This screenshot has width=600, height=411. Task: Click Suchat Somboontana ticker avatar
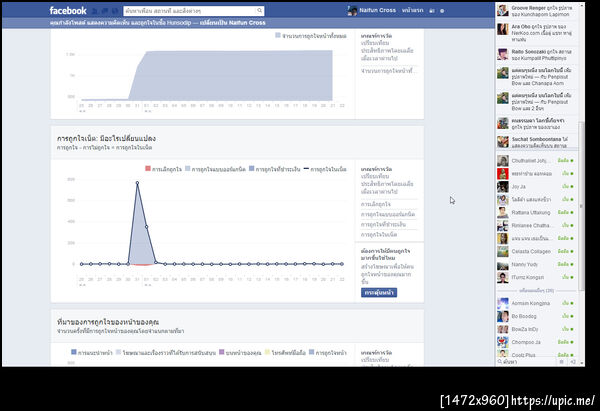point(502,142)
